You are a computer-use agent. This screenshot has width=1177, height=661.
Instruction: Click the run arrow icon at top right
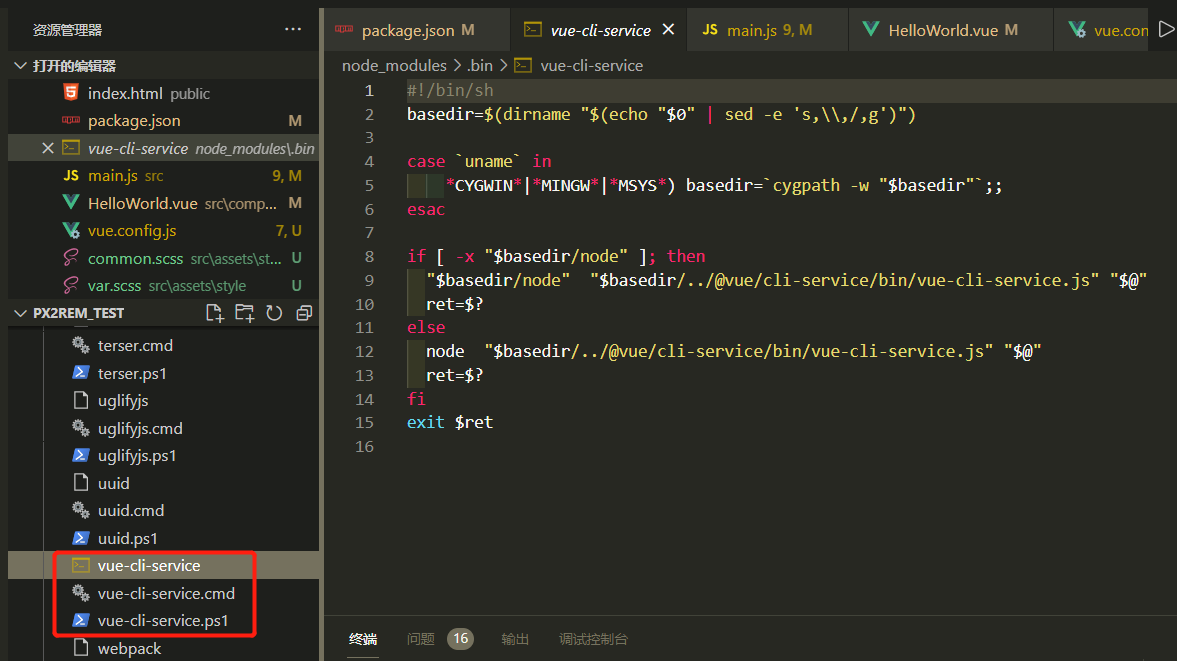(1165, 30)
